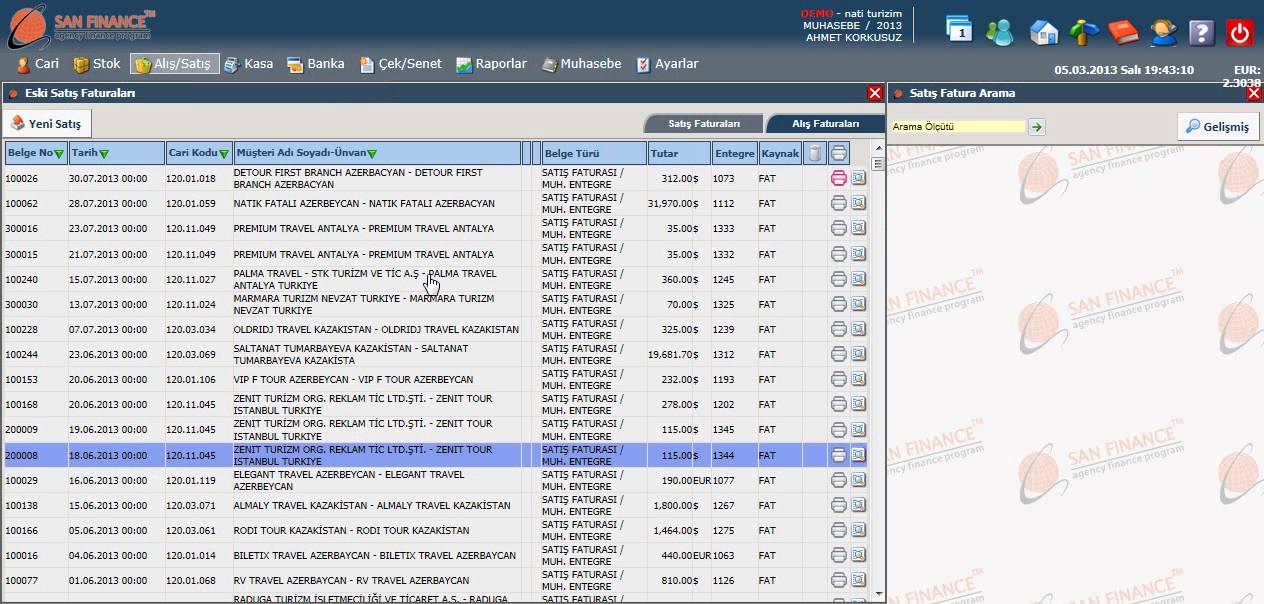Select 'SALTANAT TUMARBAYEVA KAZAKİSTAN' customer cell
The width and height of the screenshot is (1264, 604).
tap(377, 354)
